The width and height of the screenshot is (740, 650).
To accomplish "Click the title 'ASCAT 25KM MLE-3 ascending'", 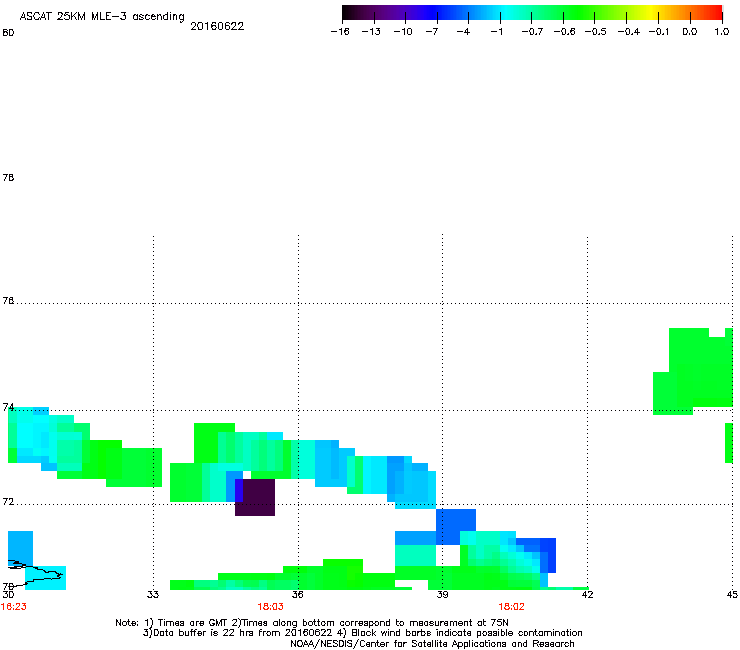I will click(x=102, y=16).
